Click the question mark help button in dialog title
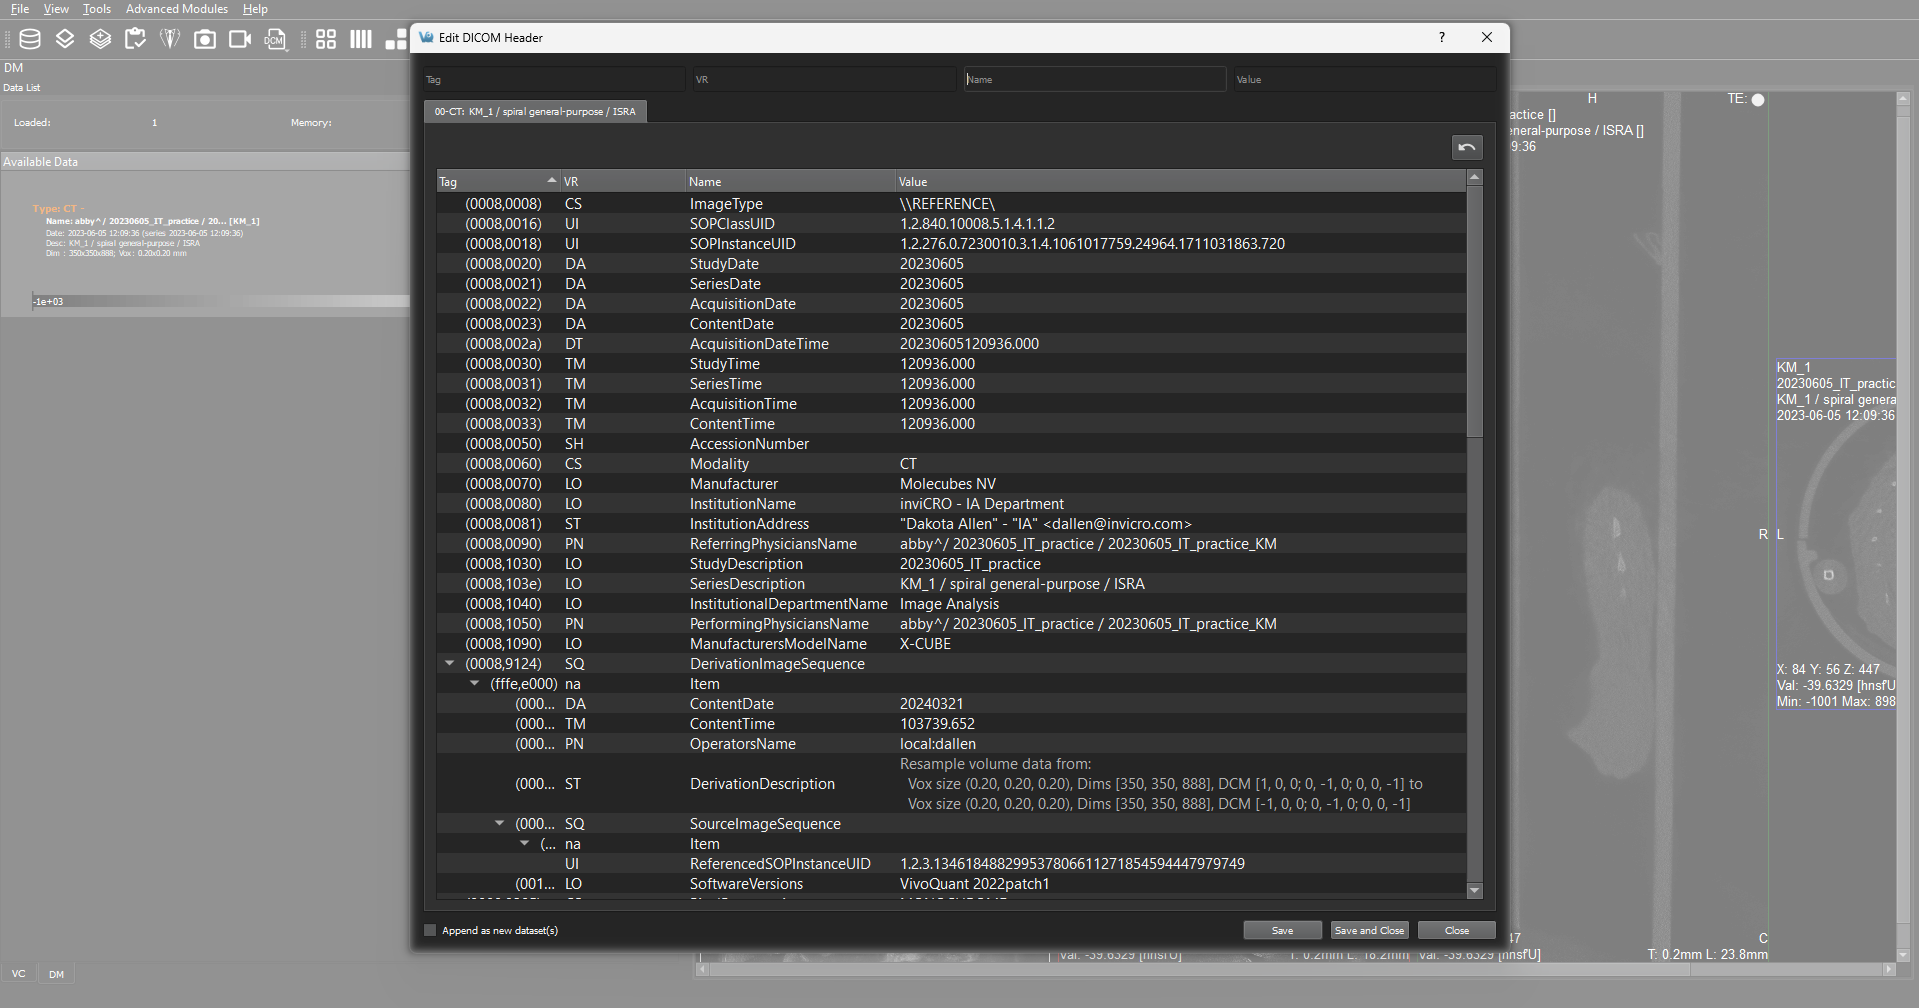This screenshot has width=1919, height=1008. coord(1441,37)
